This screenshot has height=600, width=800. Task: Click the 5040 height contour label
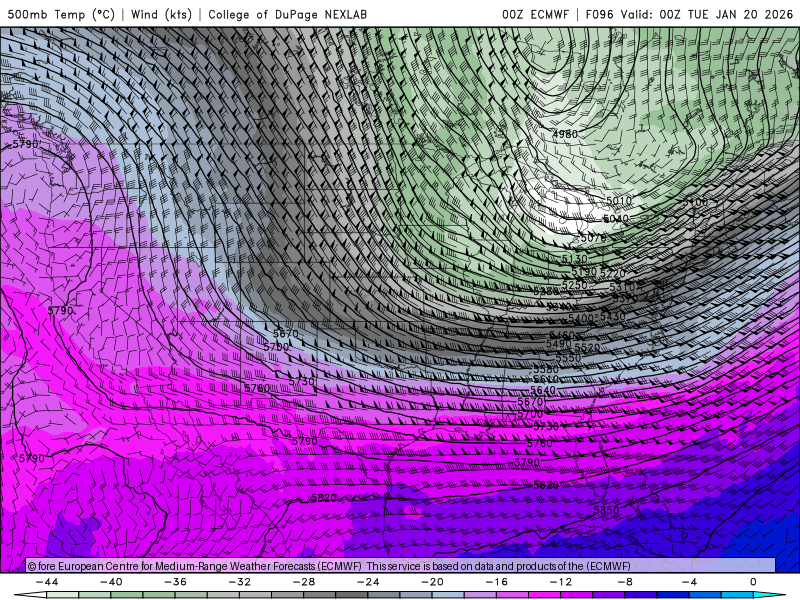[616, 218]
